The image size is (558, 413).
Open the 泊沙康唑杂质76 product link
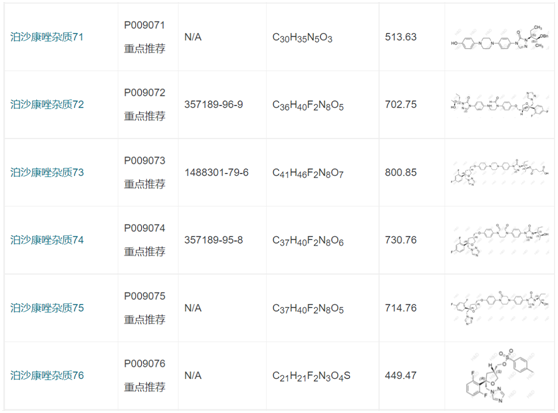coord(47,376)
